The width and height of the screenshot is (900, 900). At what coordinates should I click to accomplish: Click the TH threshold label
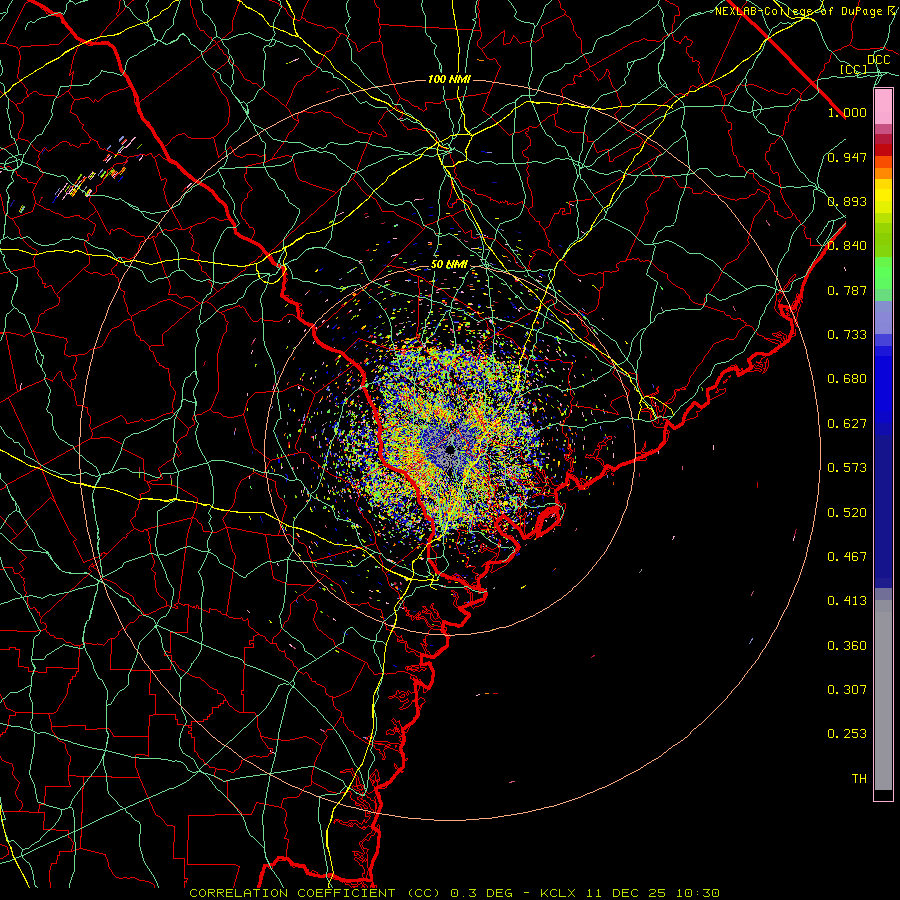tap(859, 778)
